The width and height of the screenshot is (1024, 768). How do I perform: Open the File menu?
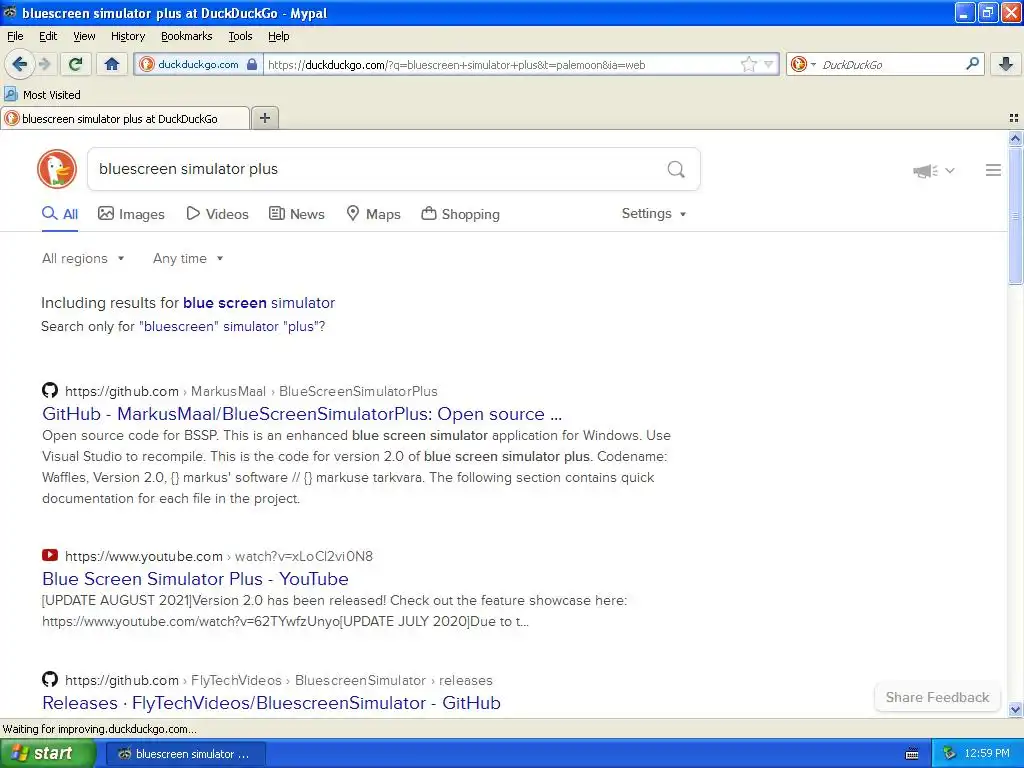point(15,36)
